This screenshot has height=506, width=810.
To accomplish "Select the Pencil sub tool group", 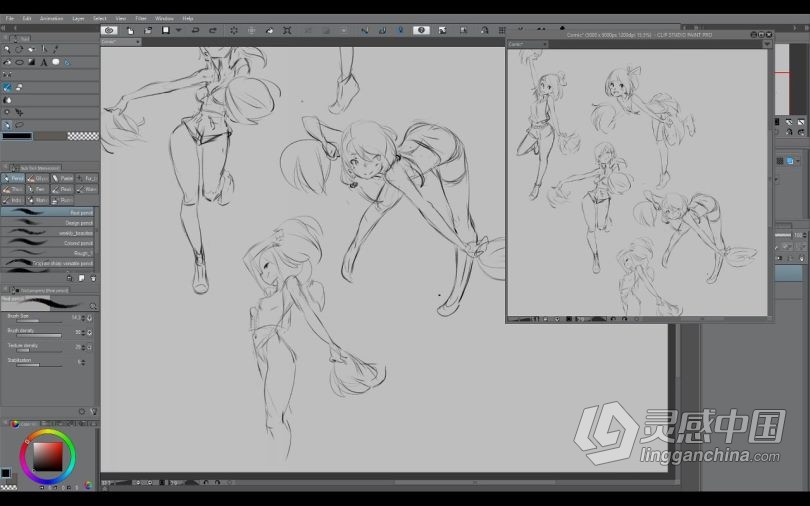I will tap(13, 178).
